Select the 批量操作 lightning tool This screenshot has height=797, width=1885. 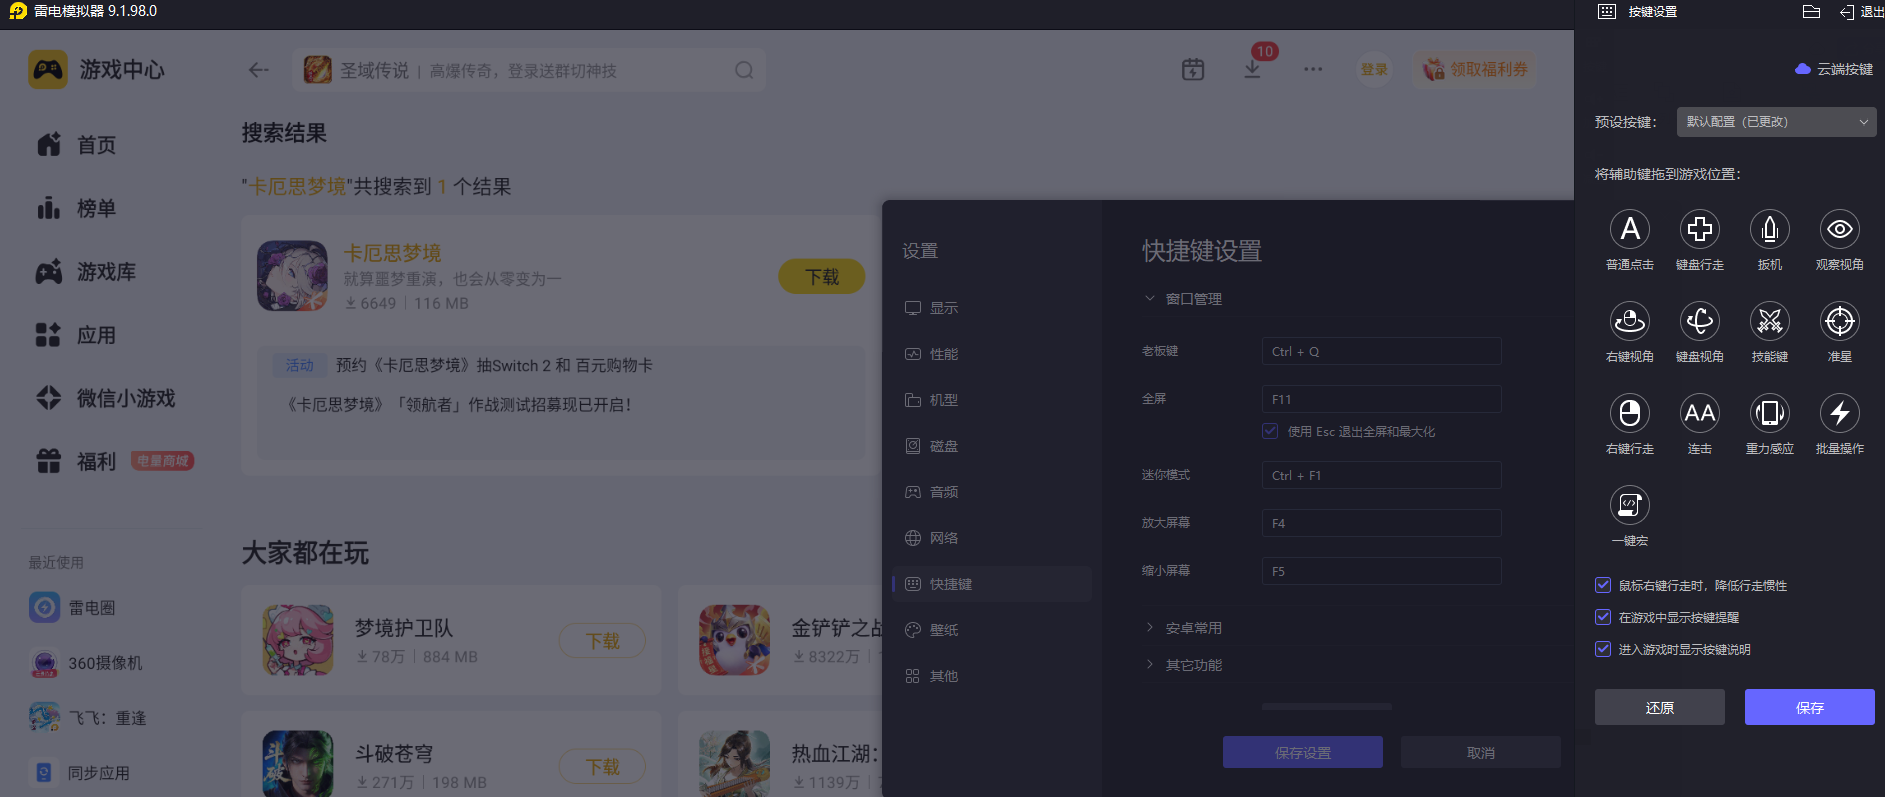tap(1840, 414)
